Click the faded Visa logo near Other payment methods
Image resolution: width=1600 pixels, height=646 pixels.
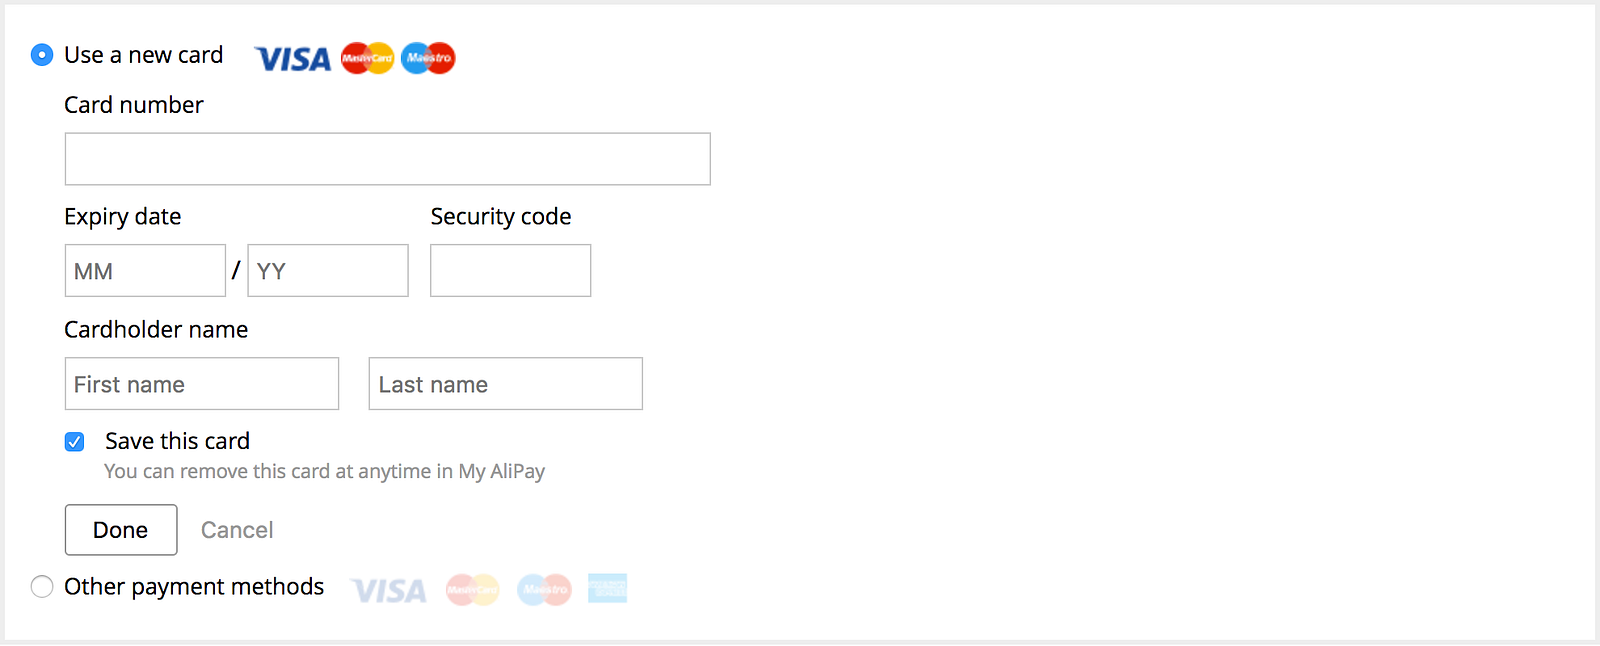389,591
